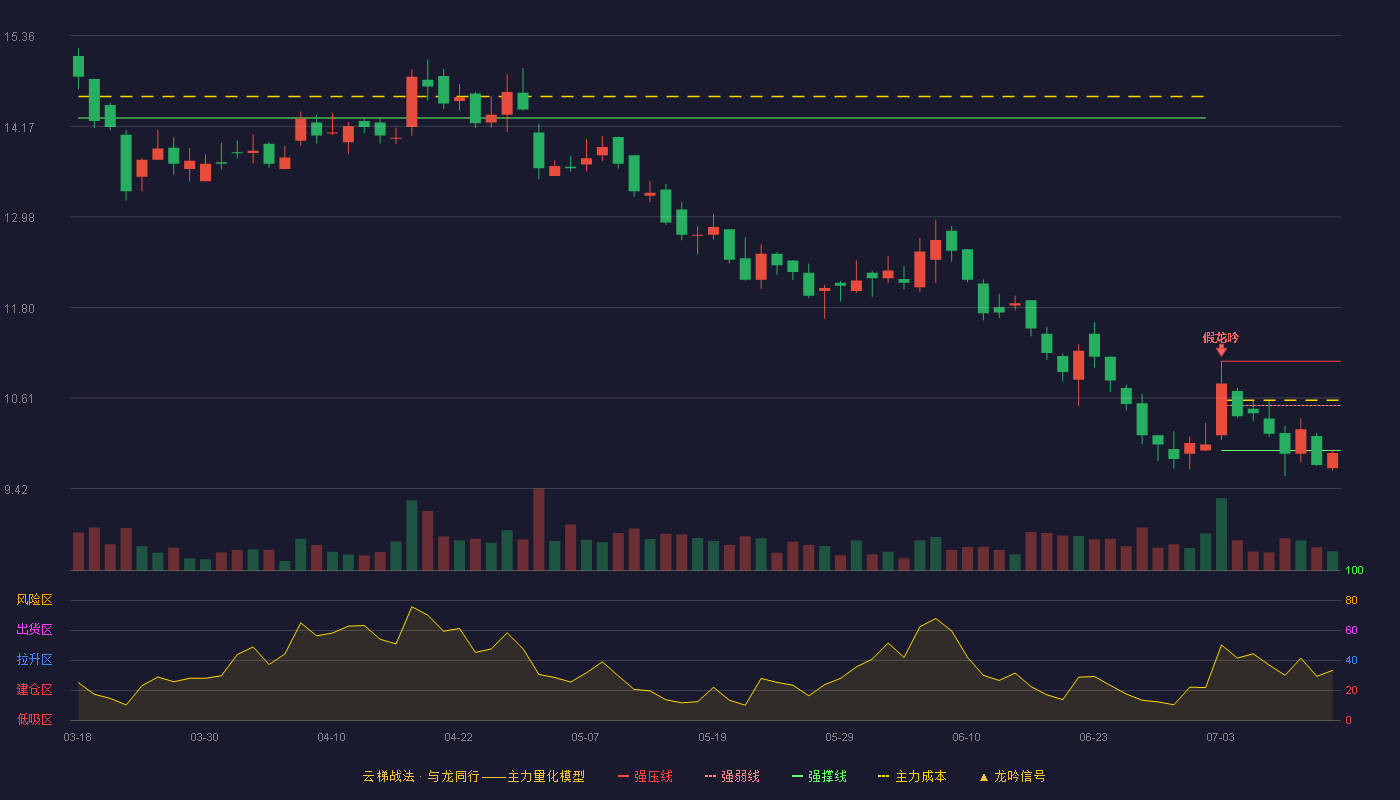The width and height of the screenshot is (1400, 800).
Task: Click the 03-18 date label
Action: click(x=77, y=737)
